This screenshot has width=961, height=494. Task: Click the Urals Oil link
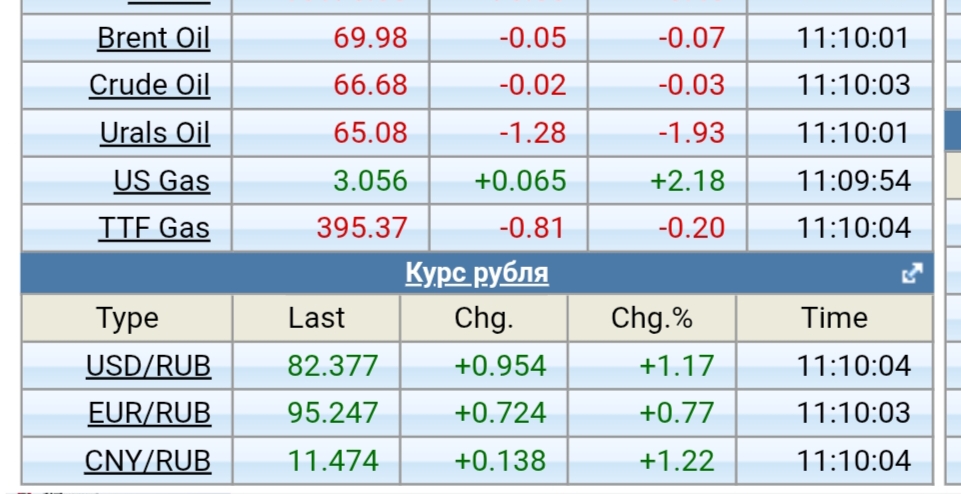[155, 133]
